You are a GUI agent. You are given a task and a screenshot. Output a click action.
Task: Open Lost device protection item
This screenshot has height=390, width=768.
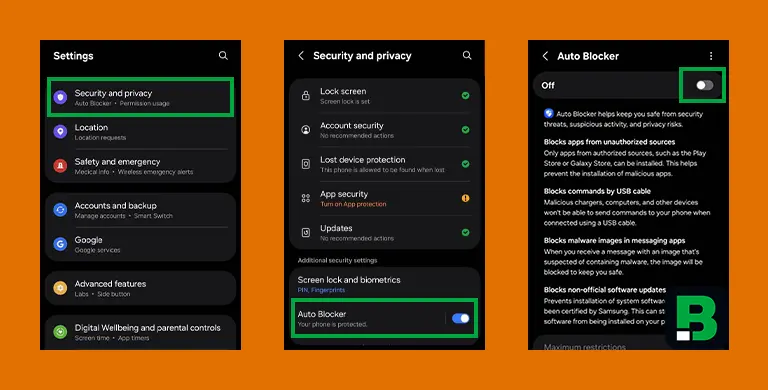(x=384, y=164)
